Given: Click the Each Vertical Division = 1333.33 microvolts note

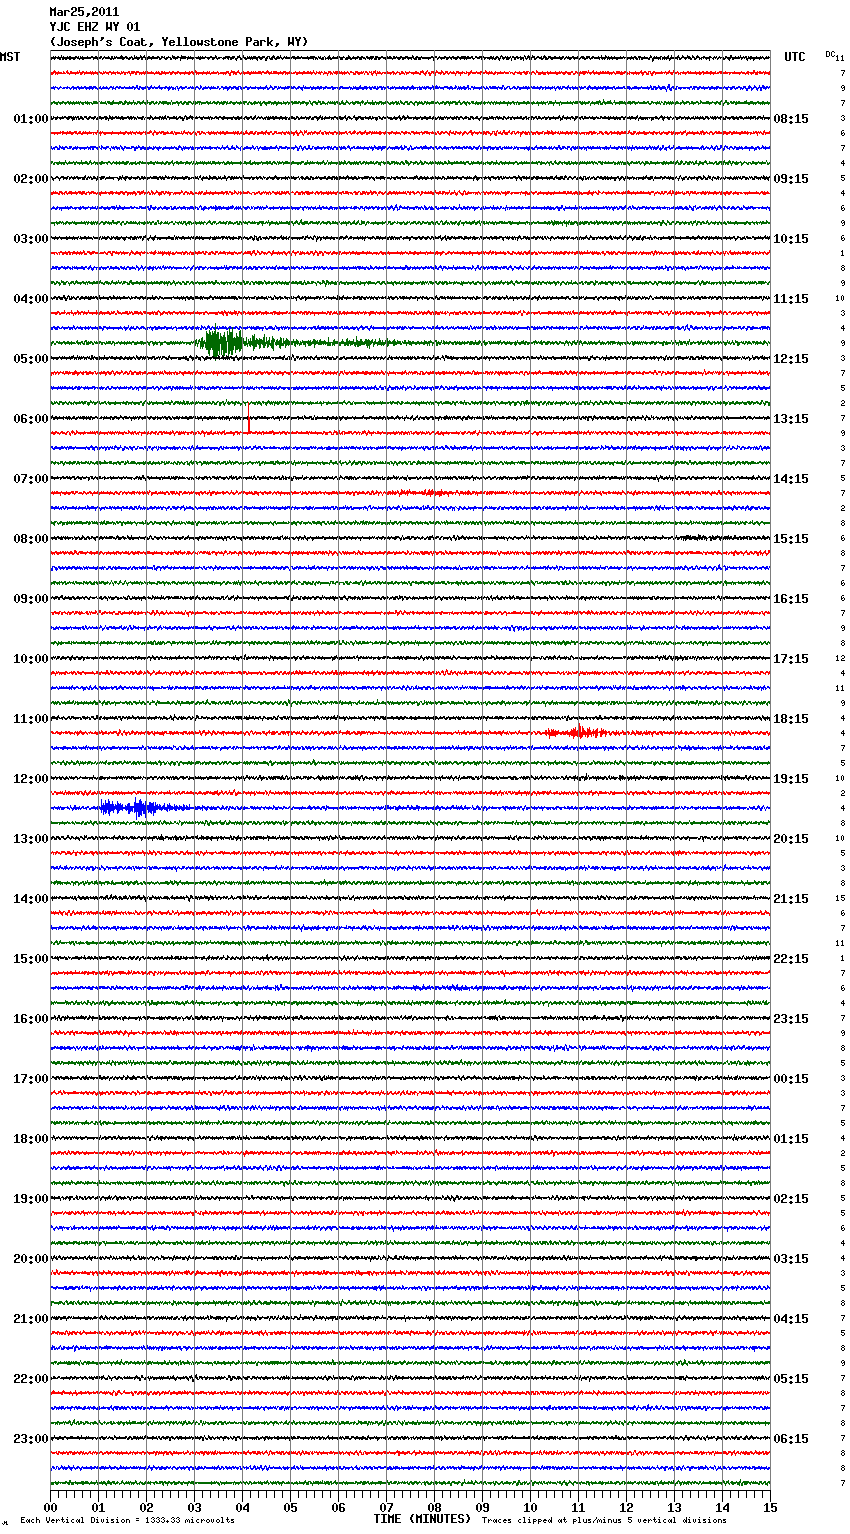Looking at the screenshot, I should 127,1520.
